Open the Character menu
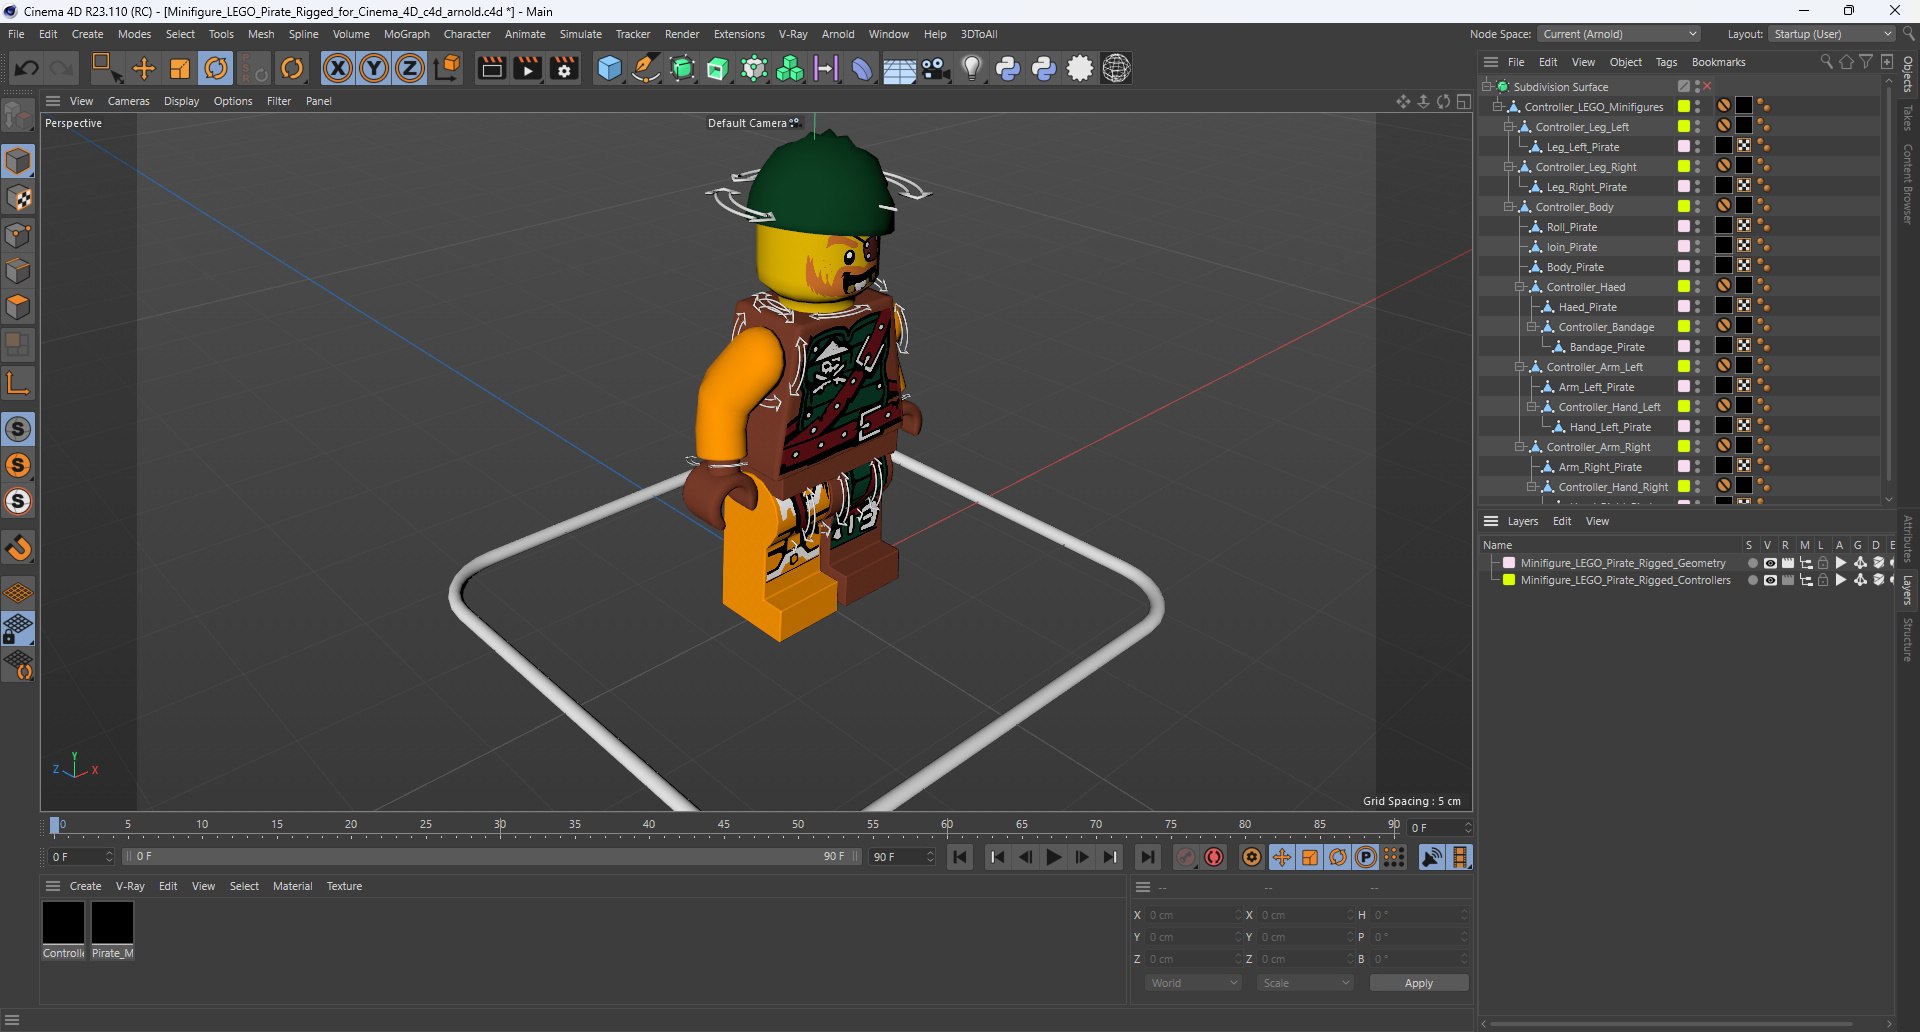Viewport: 1920px width, 1032px height. [x=467, y=34]
